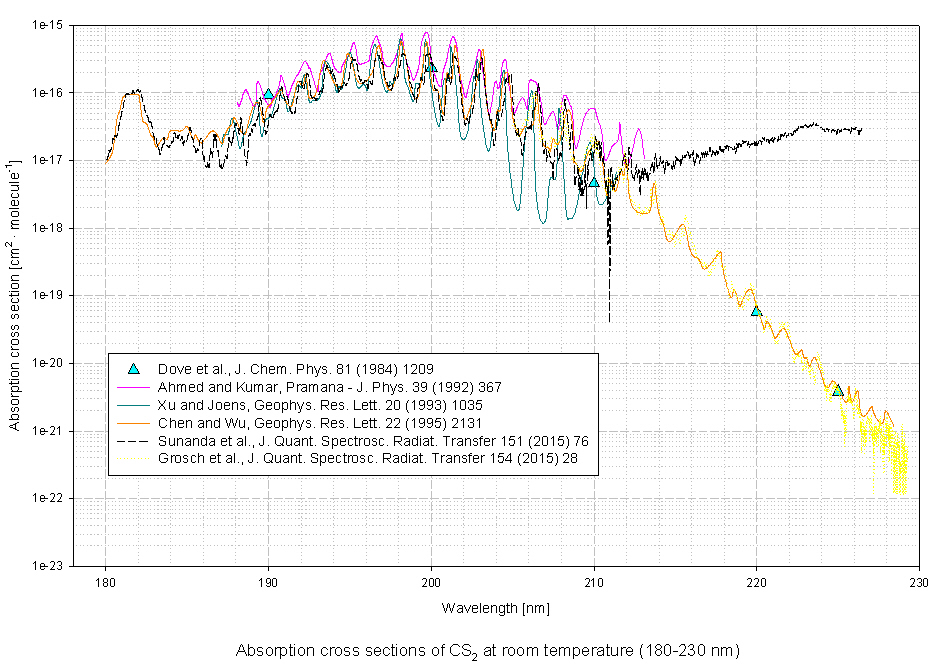Screen dimensions: 944x668
Task: Click the teal line sample for Xu and Joens
Action: tap(132, 405)
